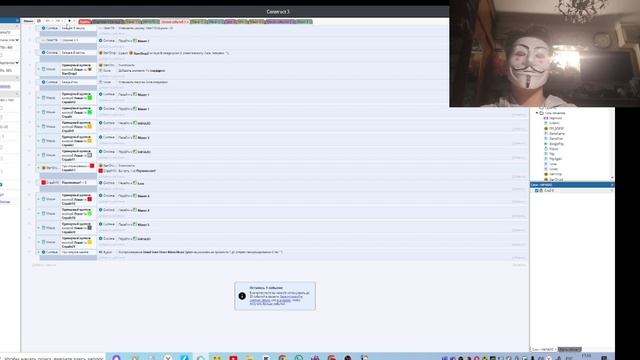
Task: Switch to the red event sheet tab
Action: (x=85, y=22)
